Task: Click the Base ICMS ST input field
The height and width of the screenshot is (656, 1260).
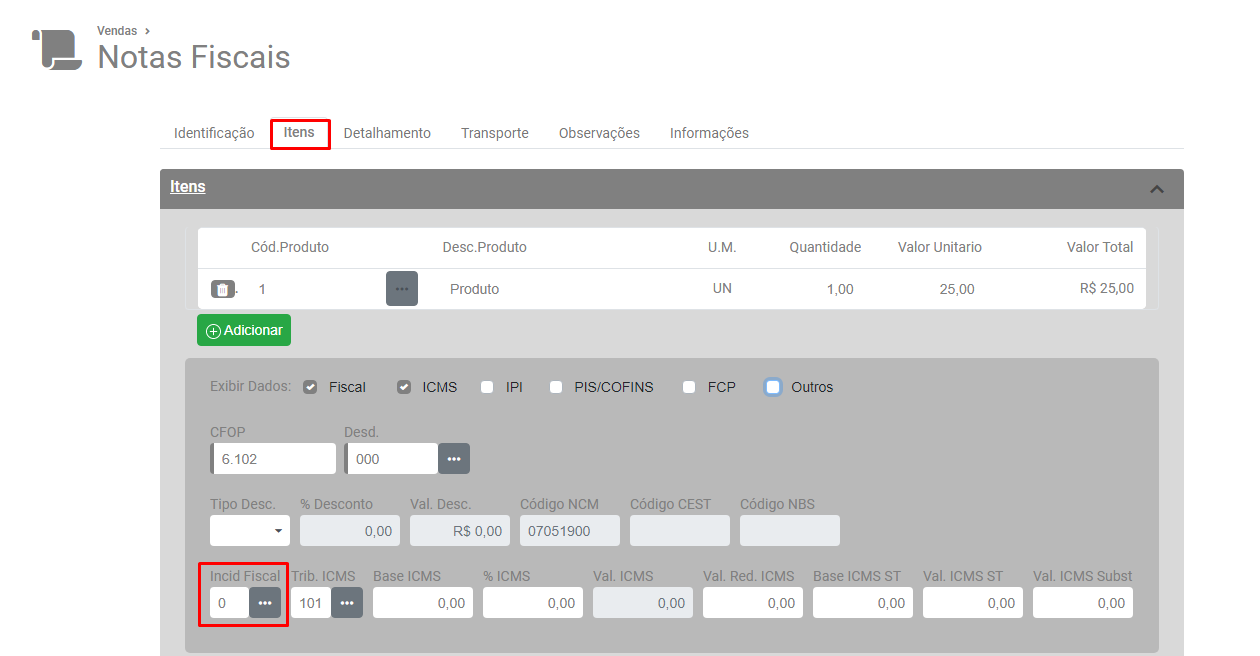Action: (x=863, y=603)
